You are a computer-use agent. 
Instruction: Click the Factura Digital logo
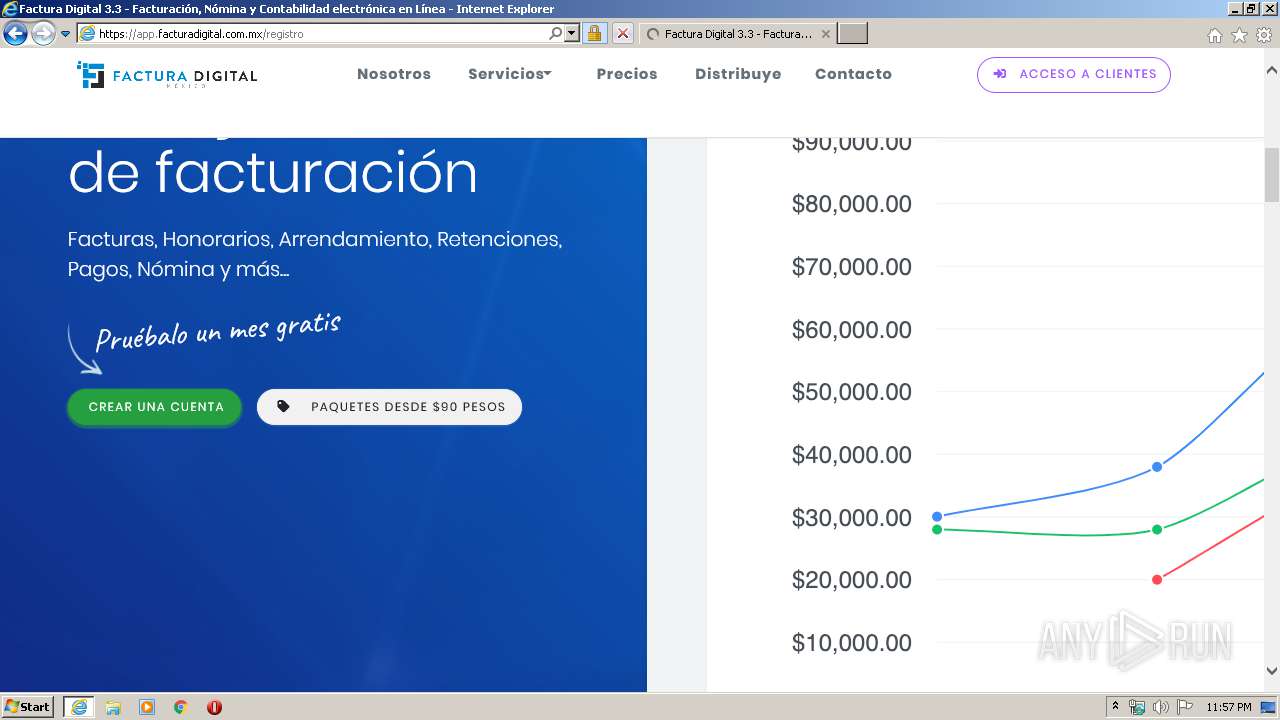167,75
